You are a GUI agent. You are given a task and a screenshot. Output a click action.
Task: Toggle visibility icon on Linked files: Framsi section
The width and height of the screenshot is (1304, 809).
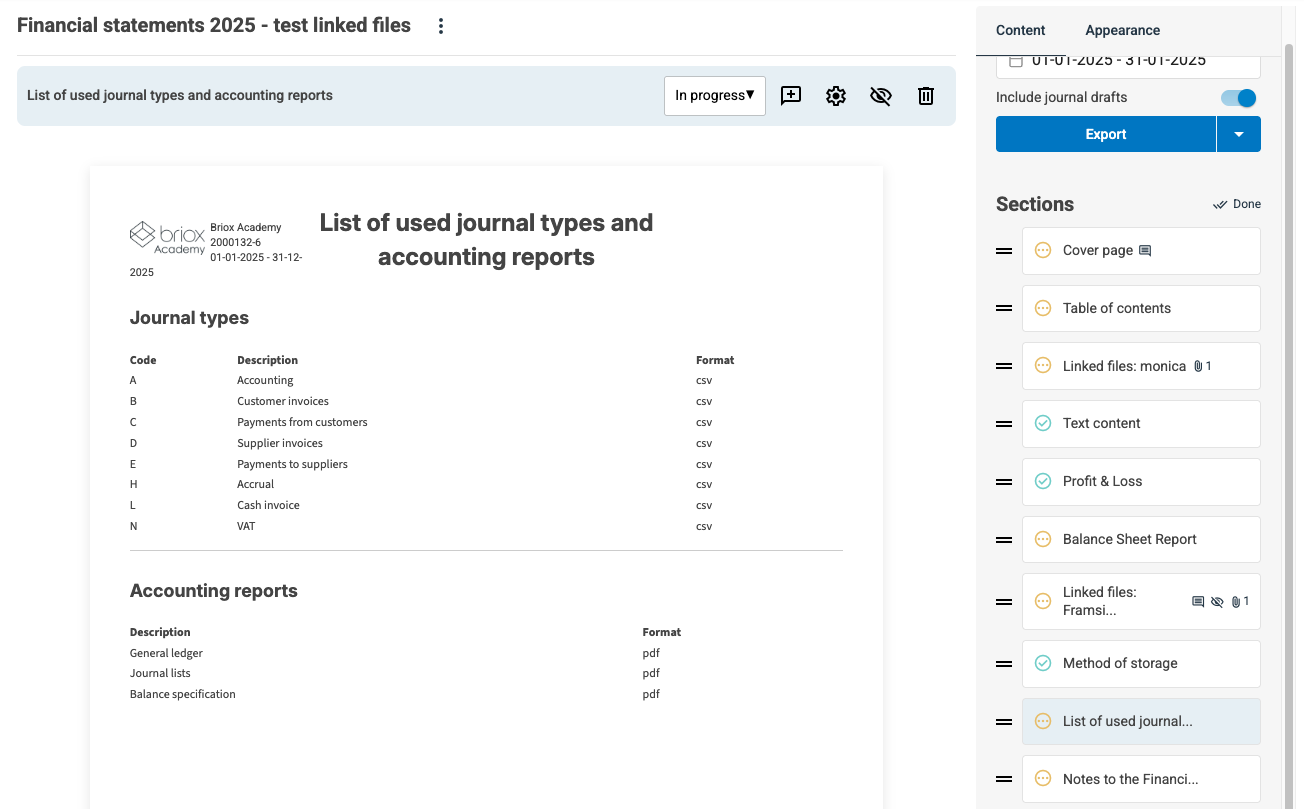coord(1217,602)
